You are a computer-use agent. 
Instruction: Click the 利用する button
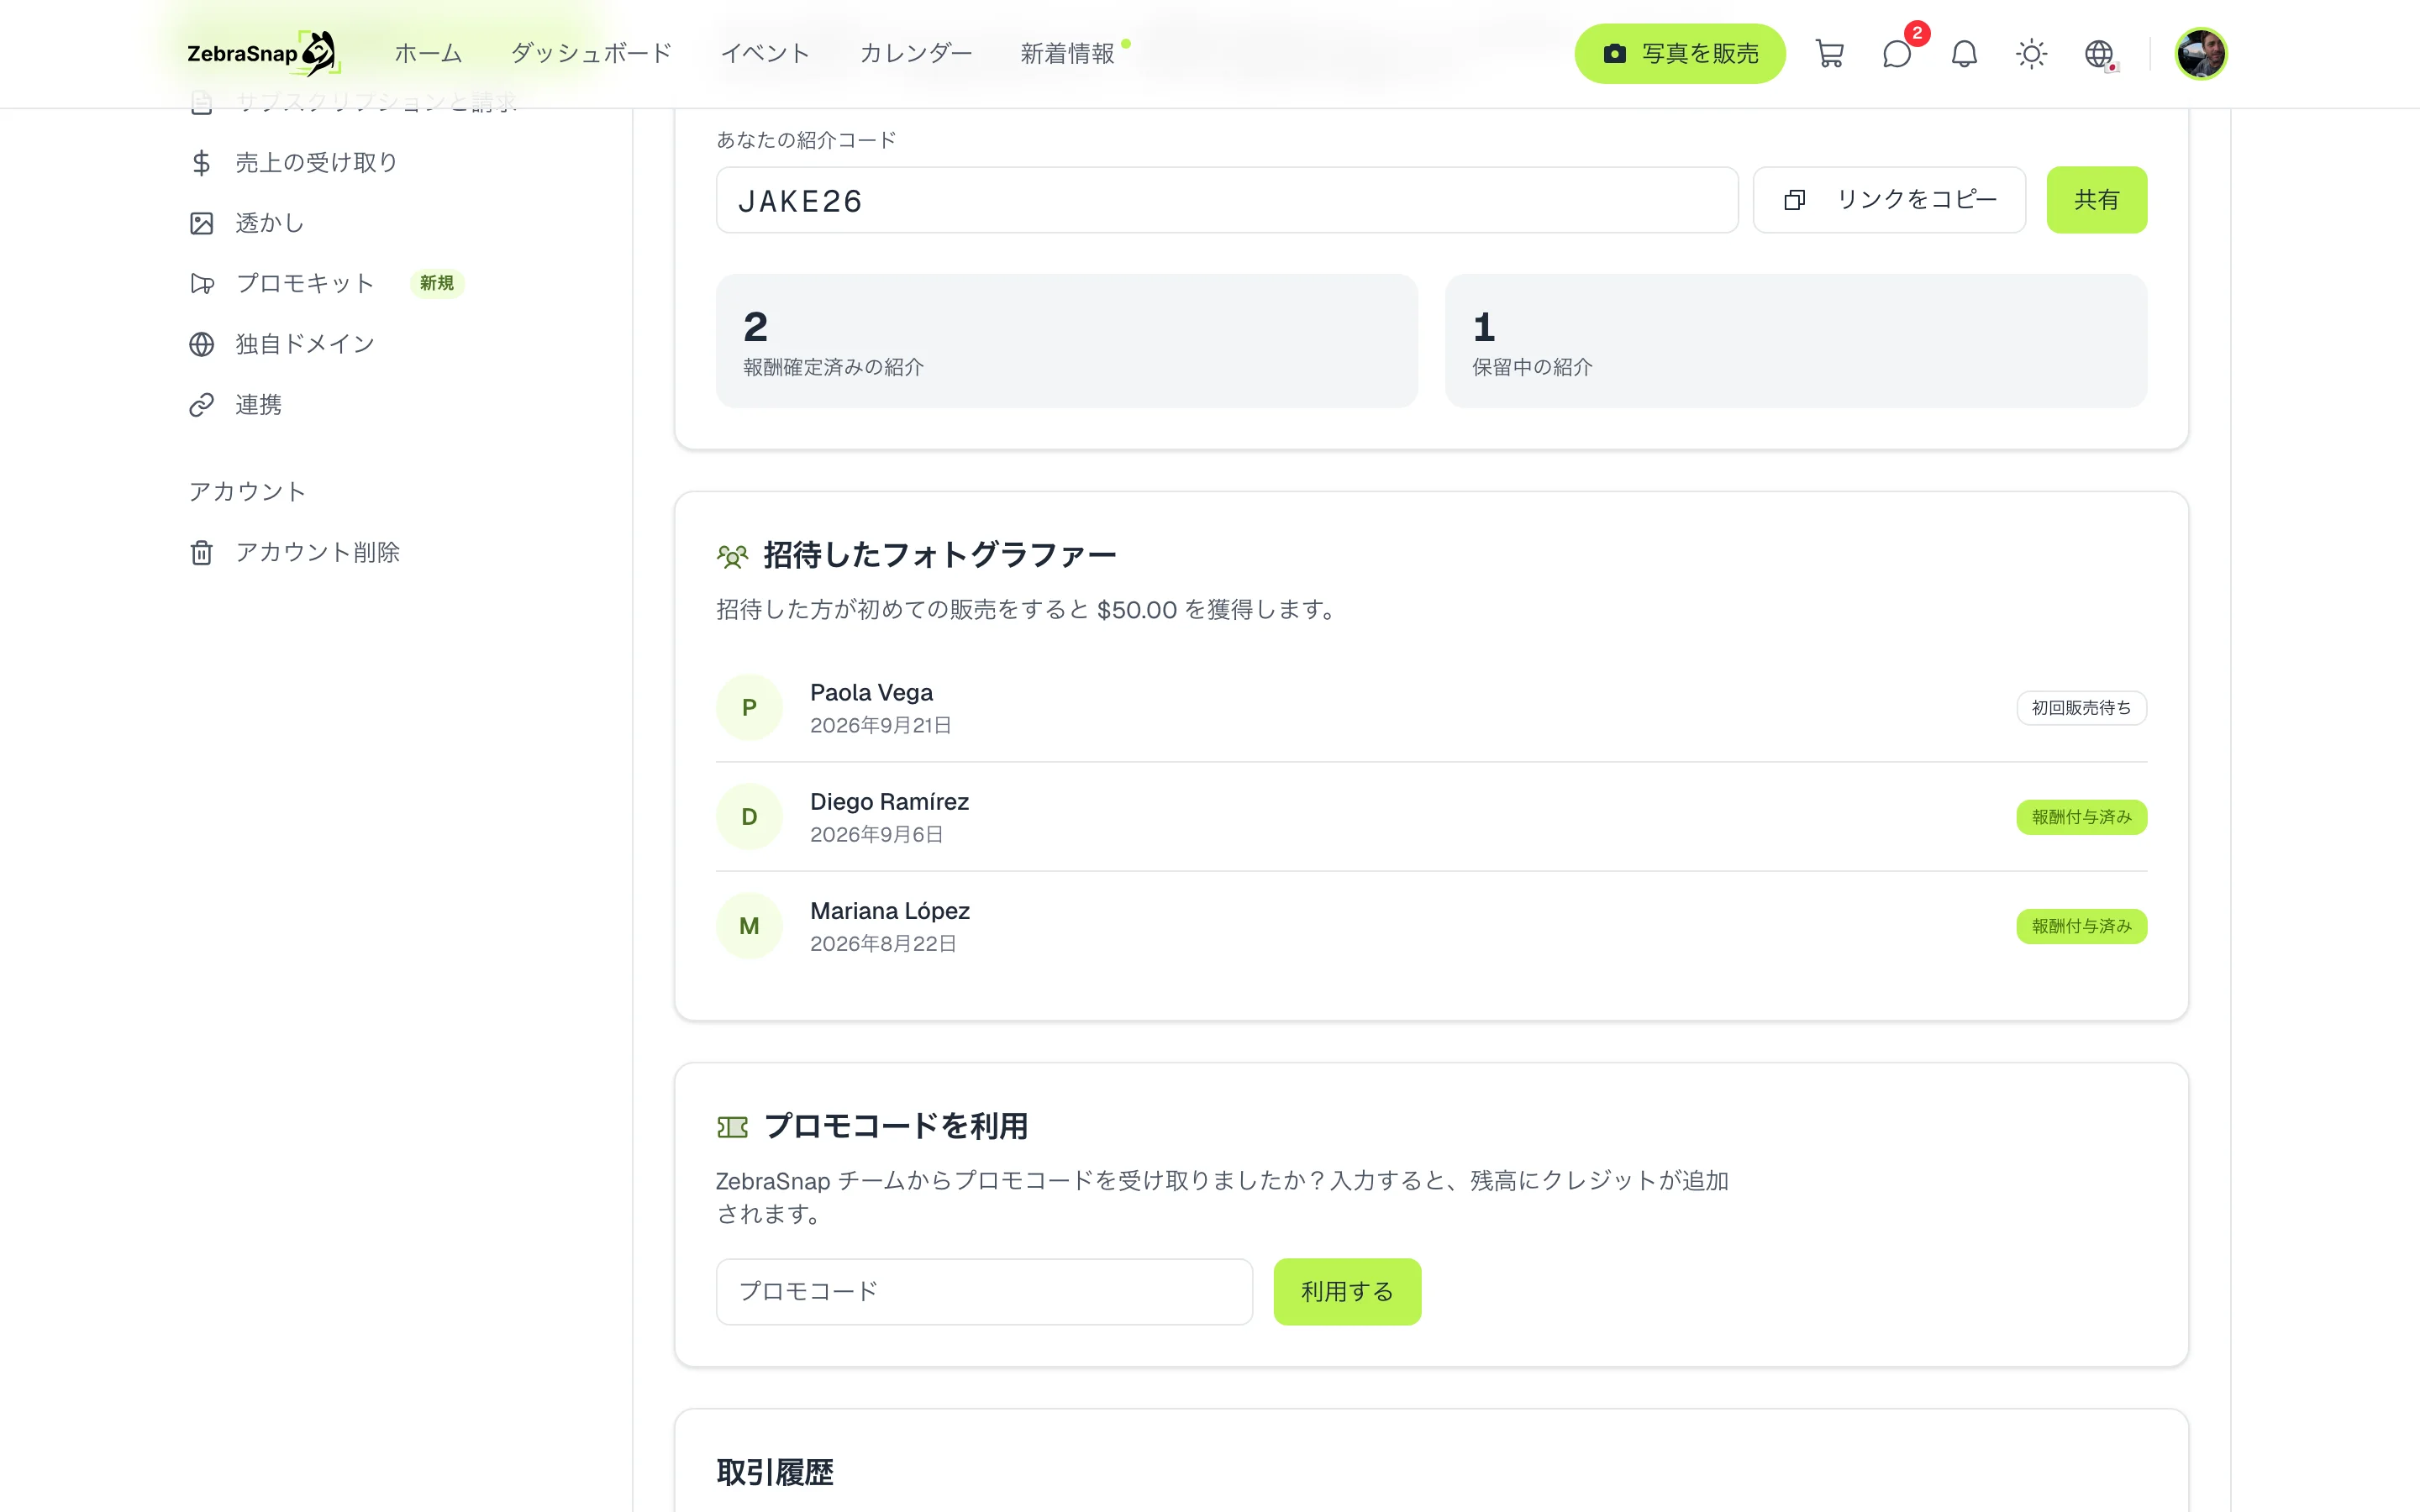pyautogui.click(x=1346, y=1291)
